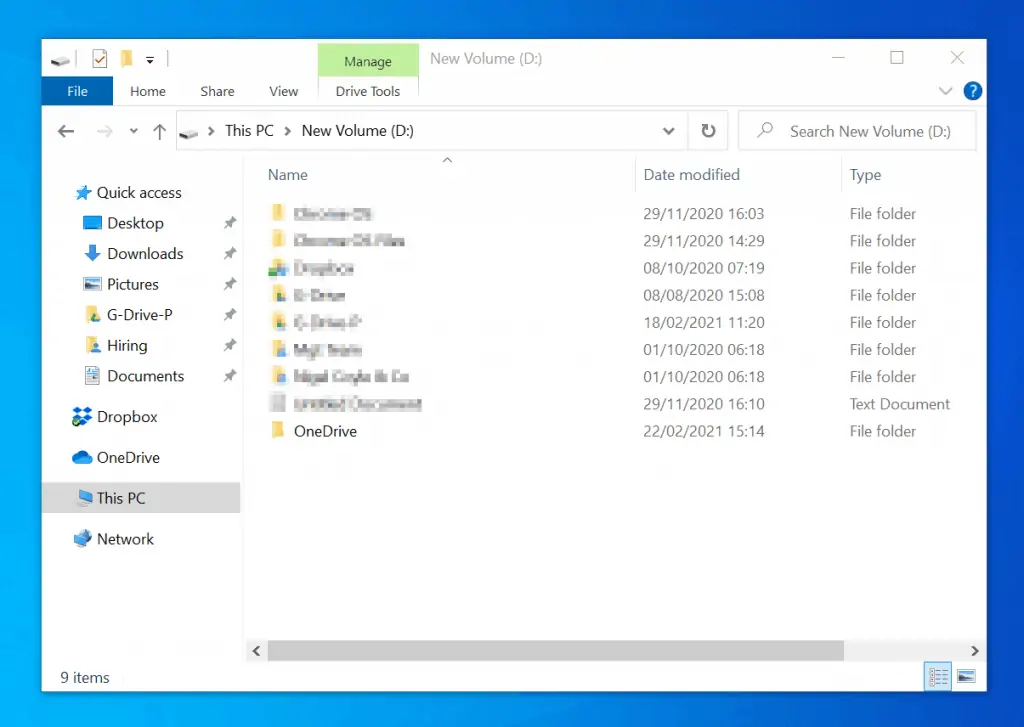Click the drive icon in the title bar
The width and height of the screenshot is (1024, 727).
coord(60,61)
